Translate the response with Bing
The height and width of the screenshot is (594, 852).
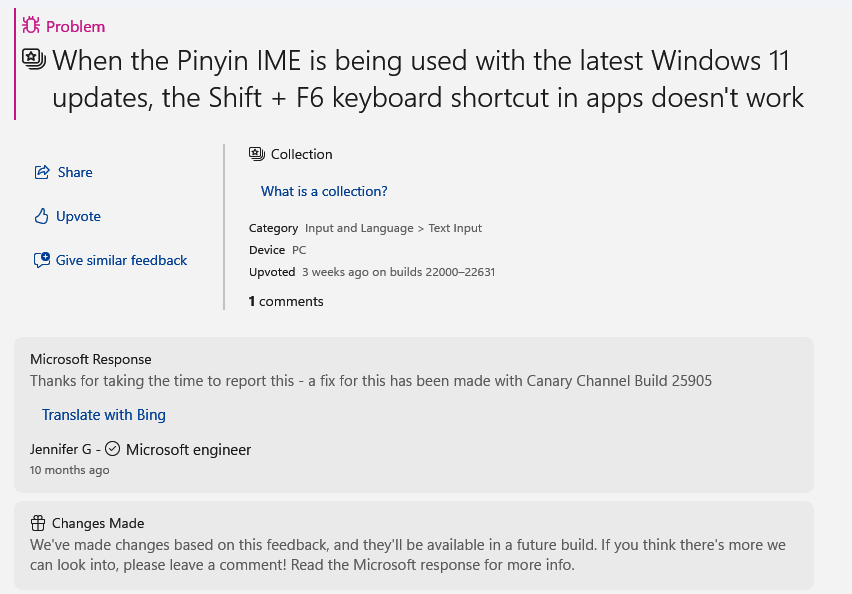[104, 414]
